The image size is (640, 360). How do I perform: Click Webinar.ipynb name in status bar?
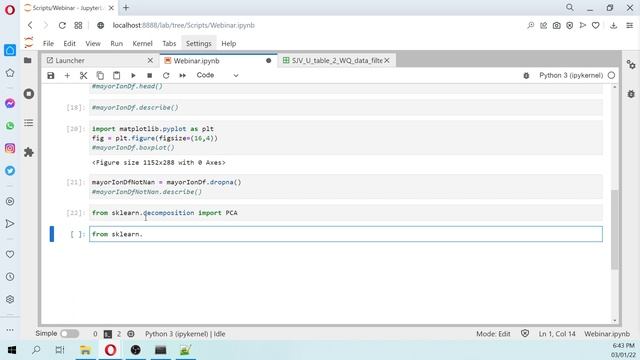click(x=607, y=334)
